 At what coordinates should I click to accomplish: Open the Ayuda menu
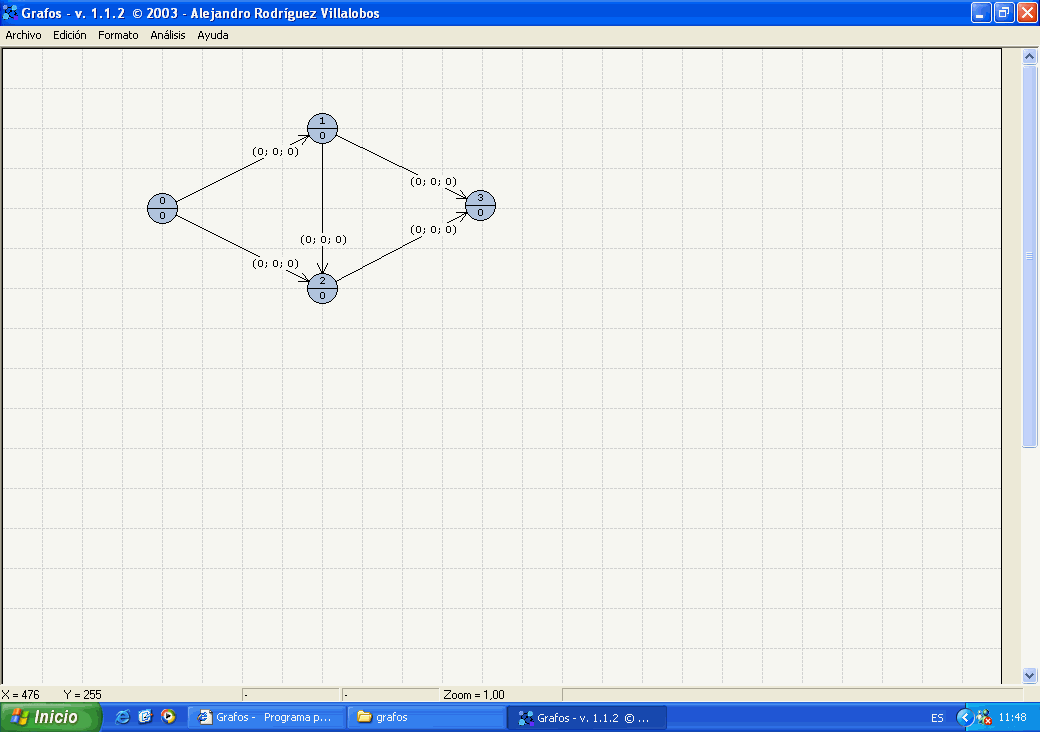coord(213,35)
